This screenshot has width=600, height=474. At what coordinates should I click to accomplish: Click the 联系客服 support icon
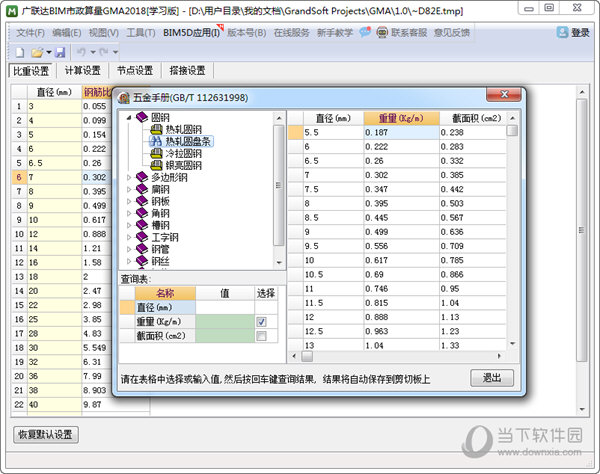tap(382, 33)
